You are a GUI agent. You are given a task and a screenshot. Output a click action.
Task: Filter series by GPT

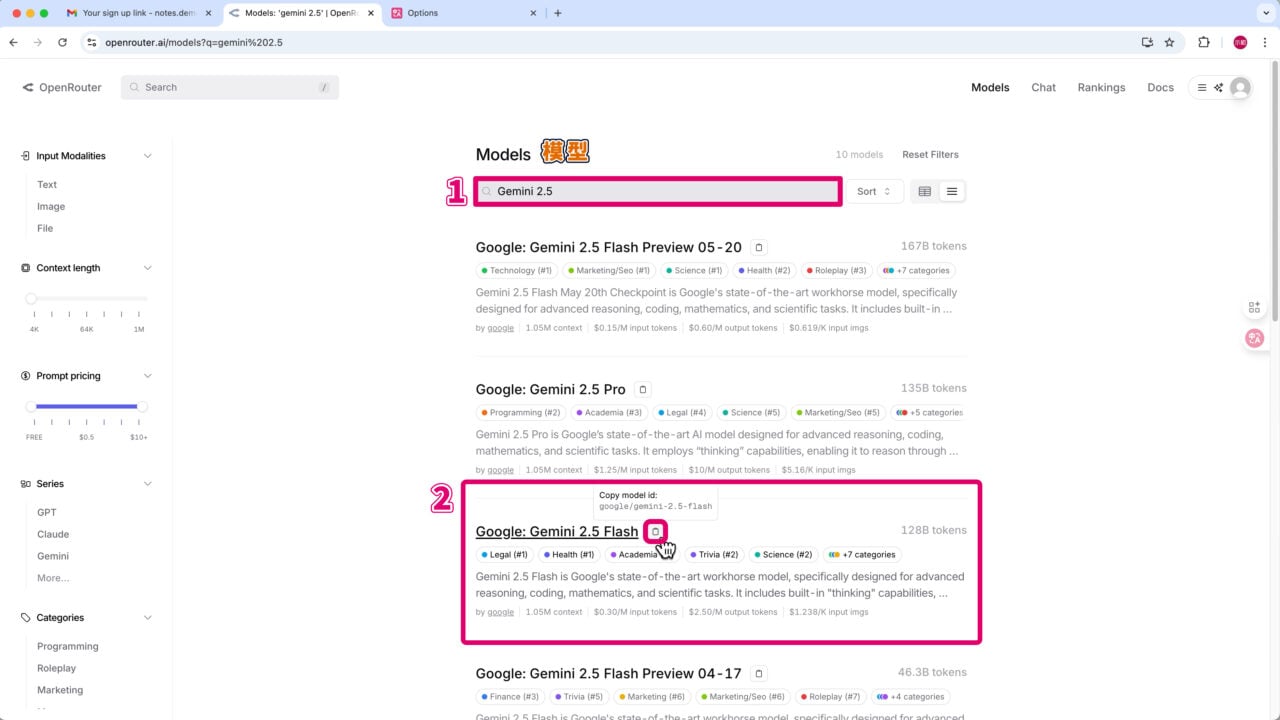(47, 512)
